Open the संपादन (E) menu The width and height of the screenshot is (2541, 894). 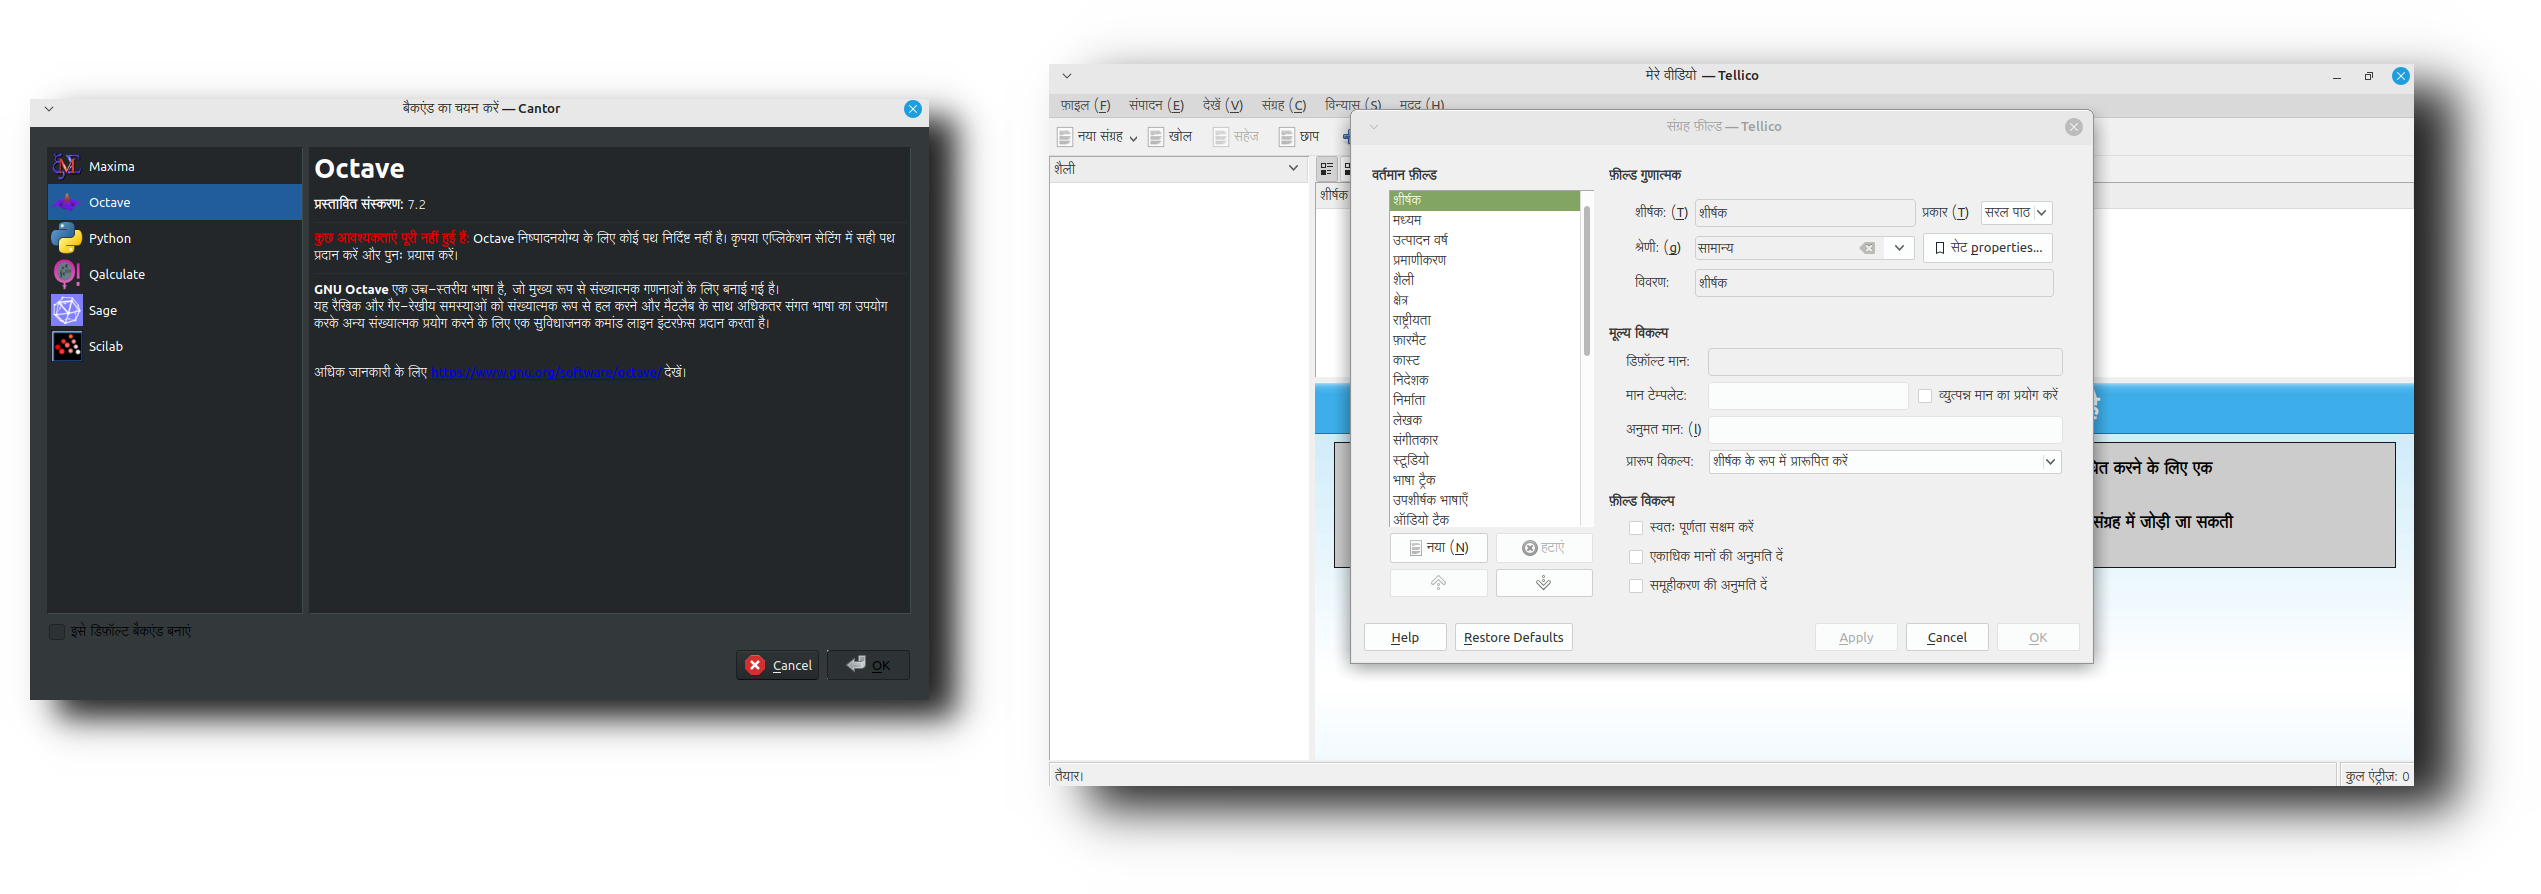click(1156, 105)
